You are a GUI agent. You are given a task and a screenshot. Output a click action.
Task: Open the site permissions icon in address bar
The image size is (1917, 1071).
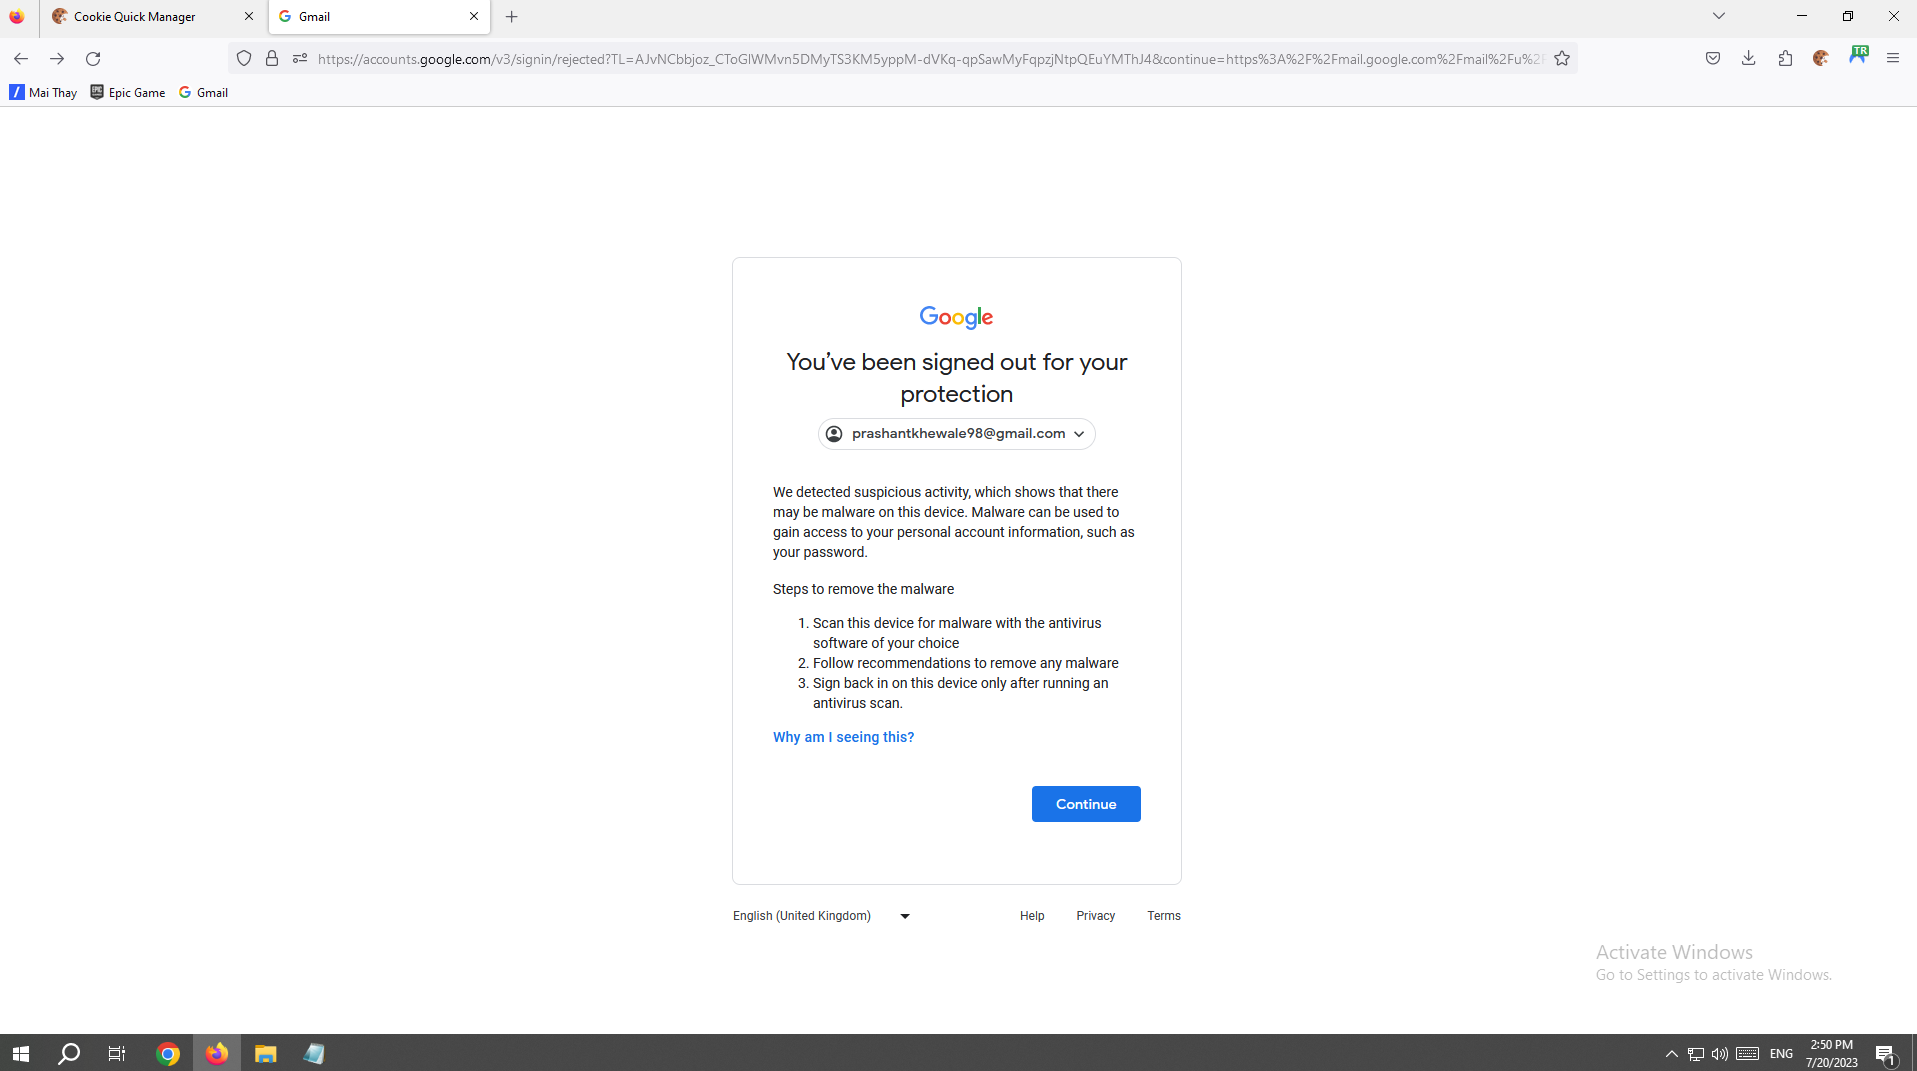tap(300, 59)
